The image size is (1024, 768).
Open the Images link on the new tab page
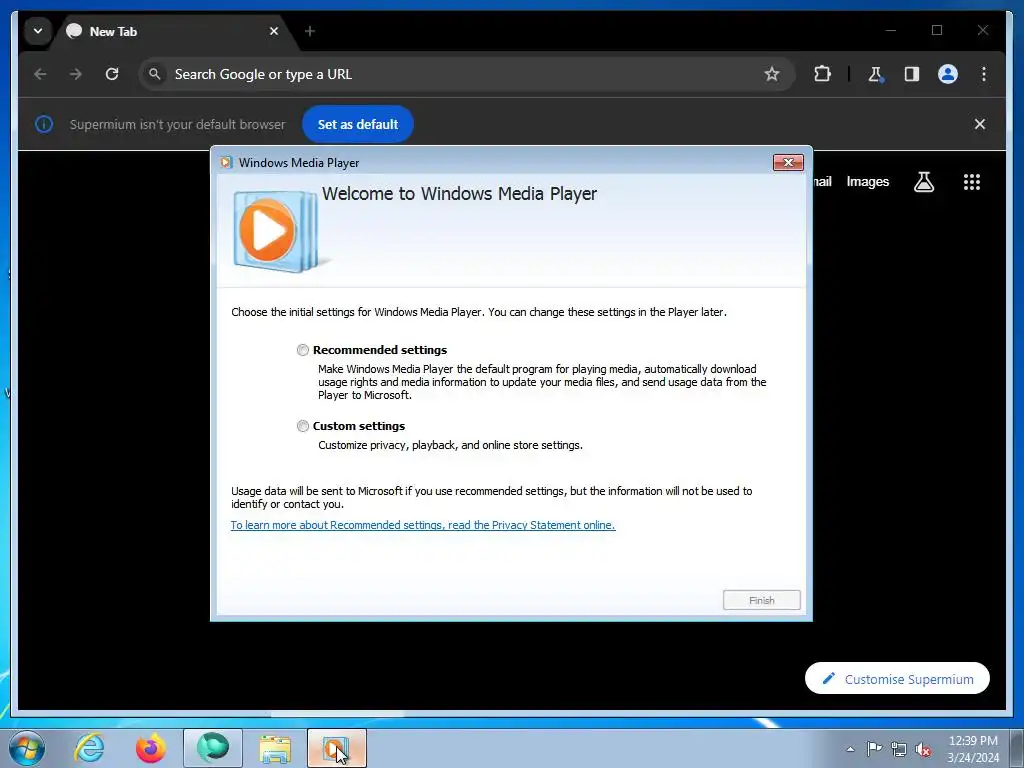click(867, 182)
